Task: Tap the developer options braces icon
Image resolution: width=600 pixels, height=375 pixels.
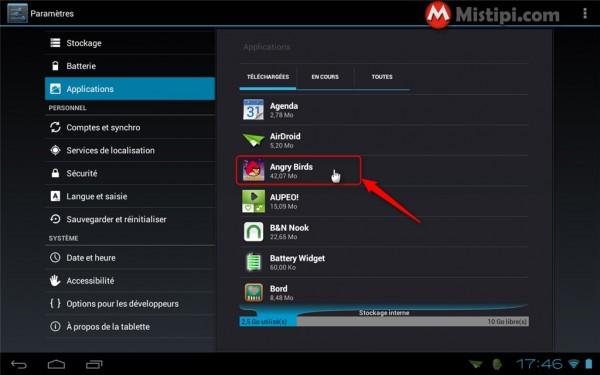Action: point(55,303)
